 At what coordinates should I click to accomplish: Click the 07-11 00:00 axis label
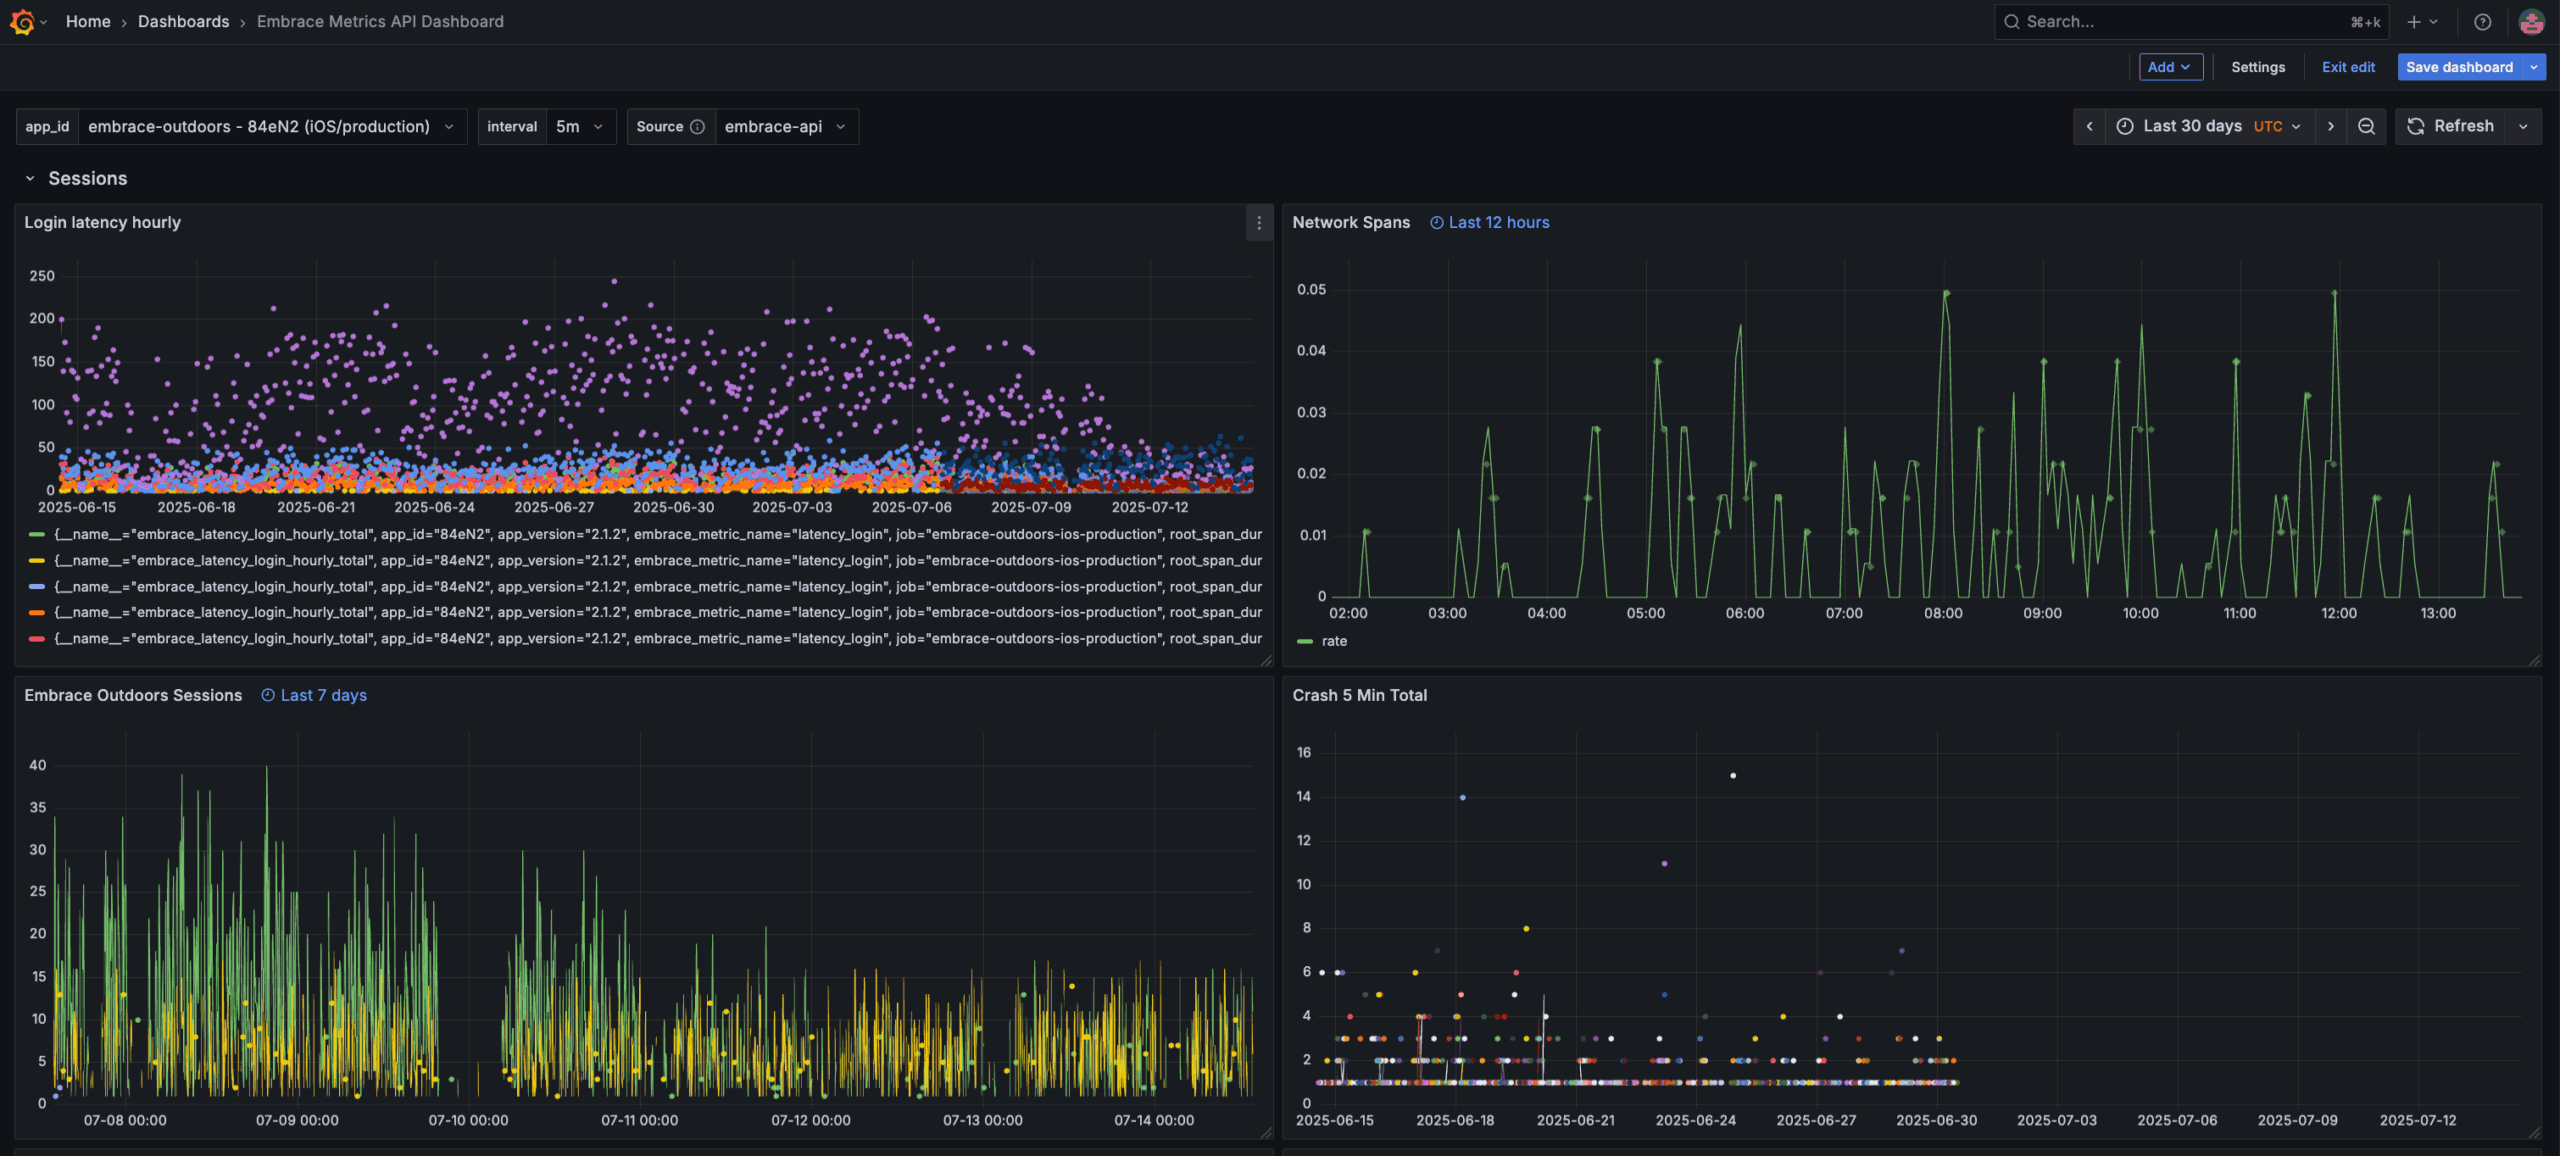click(639, 1120)
